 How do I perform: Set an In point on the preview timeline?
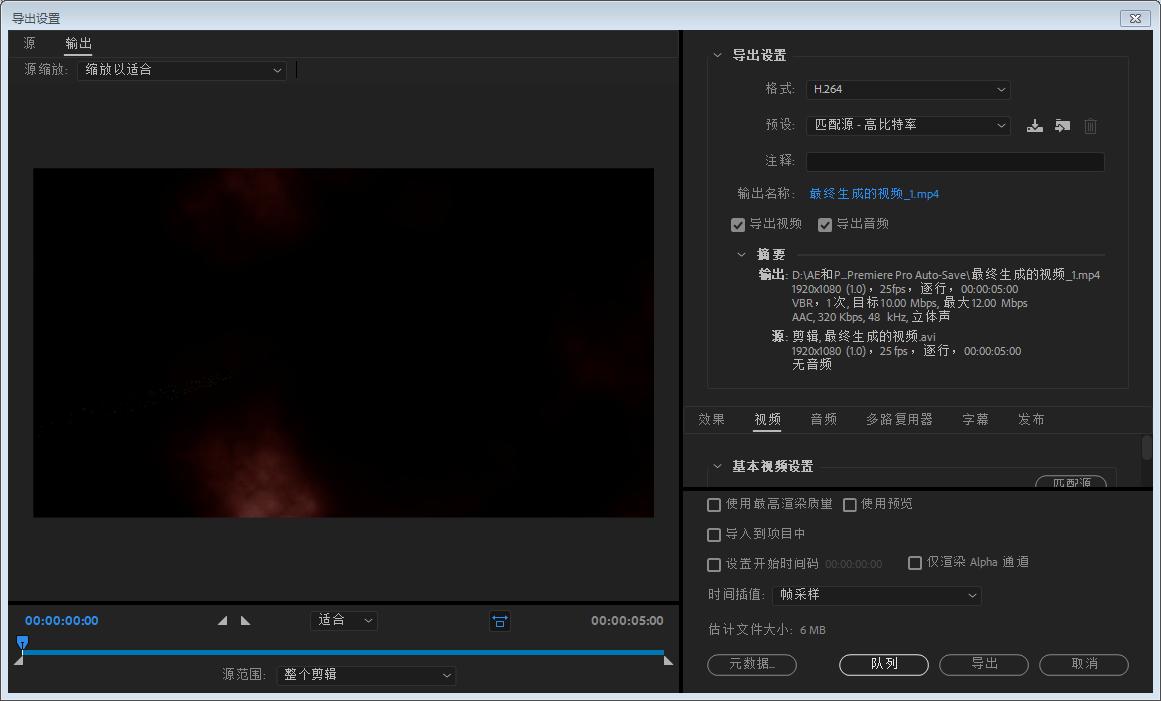coord(222,620)
